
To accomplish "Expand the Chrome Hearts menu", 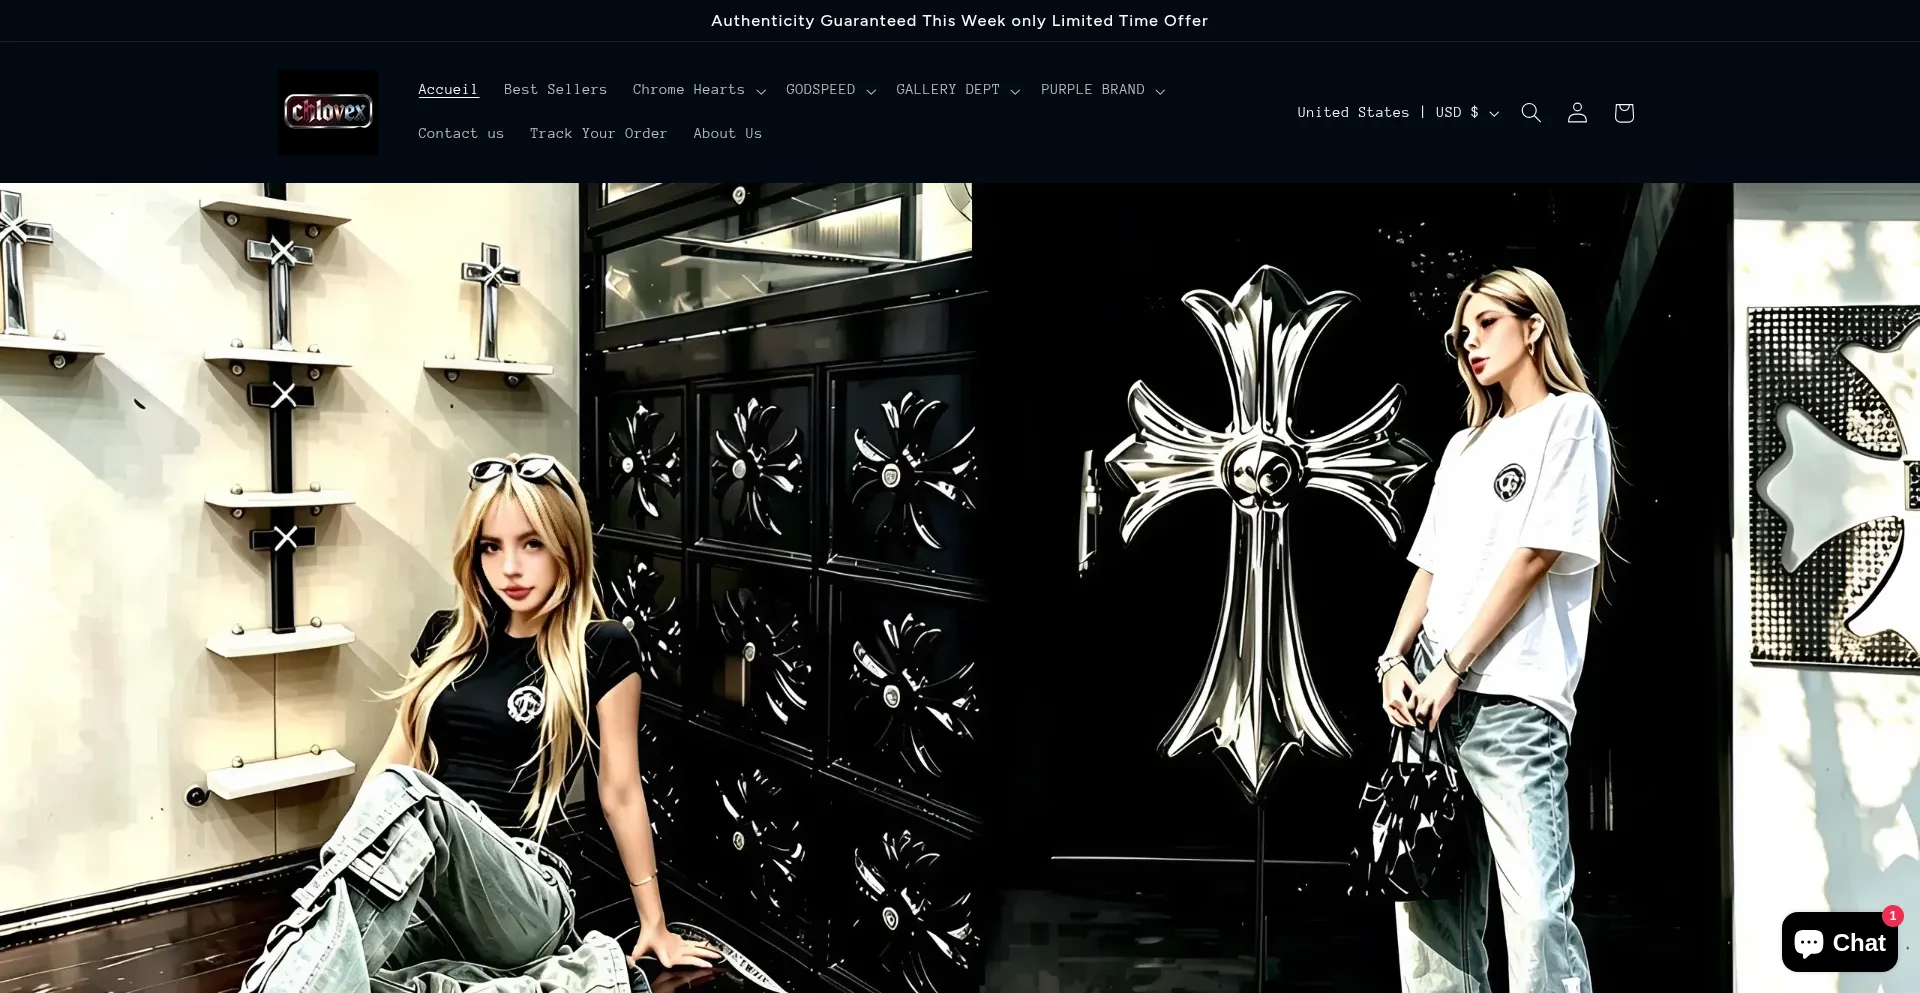I will click(x=699, y=90).
